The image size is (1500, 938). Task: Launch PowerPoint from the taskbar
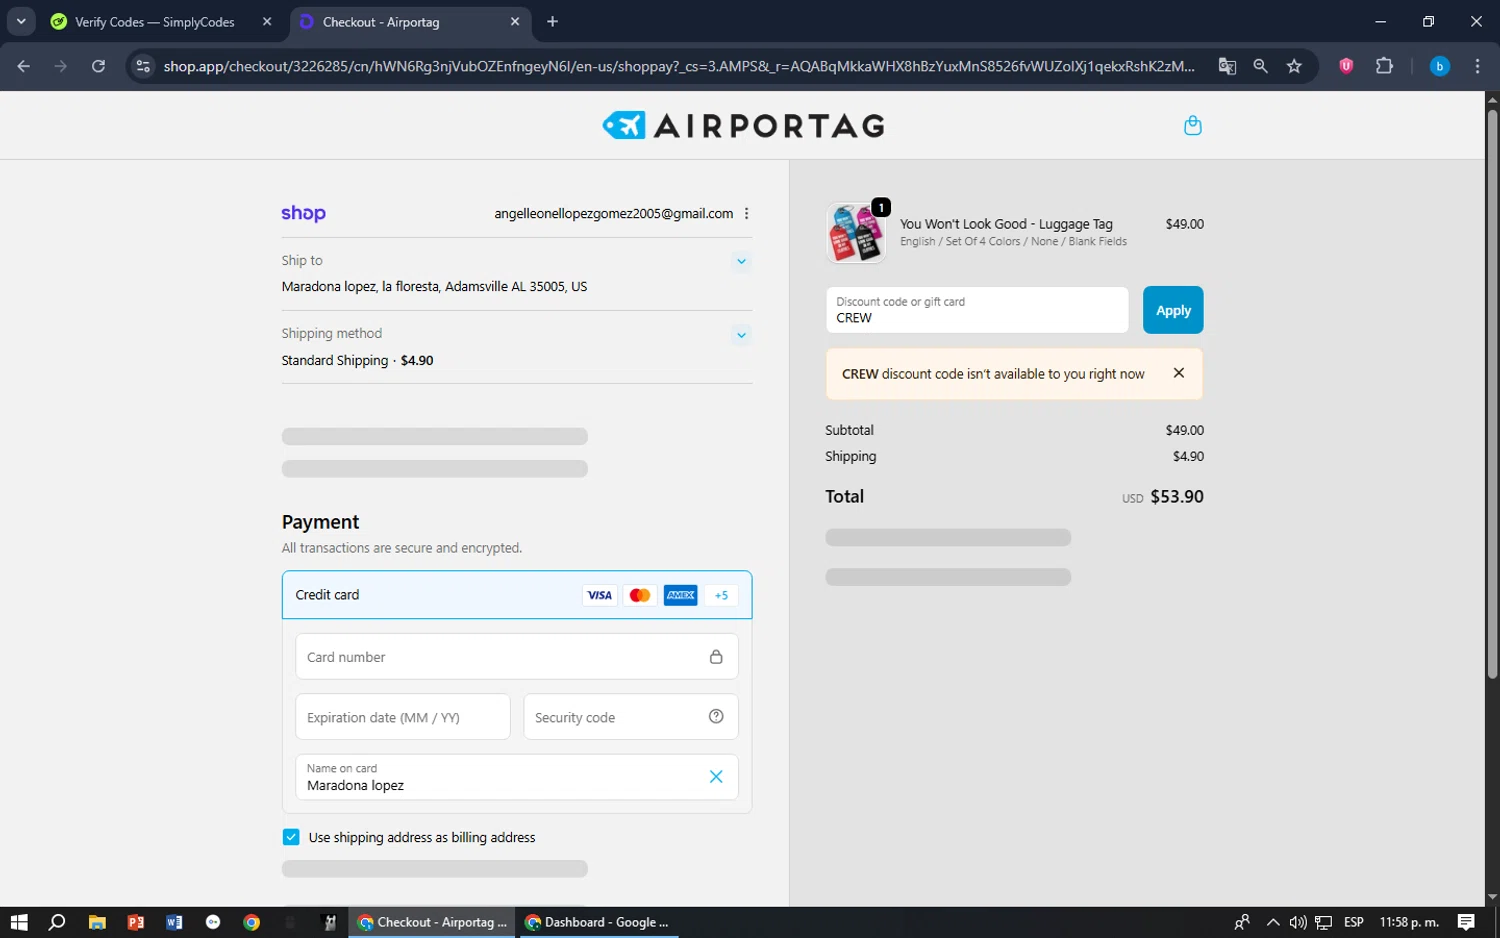(x=135, y=922)
